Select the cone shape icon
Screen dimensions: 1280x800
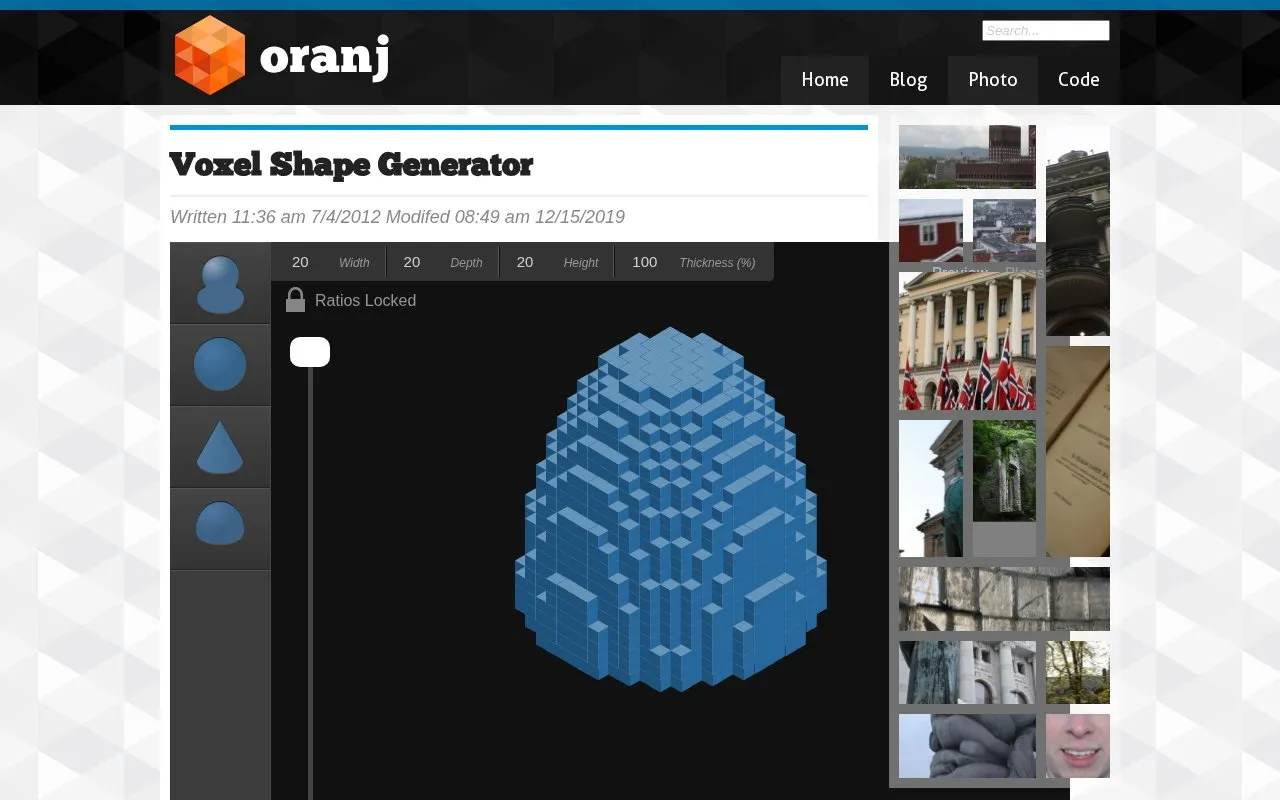(x=220, y=447)
